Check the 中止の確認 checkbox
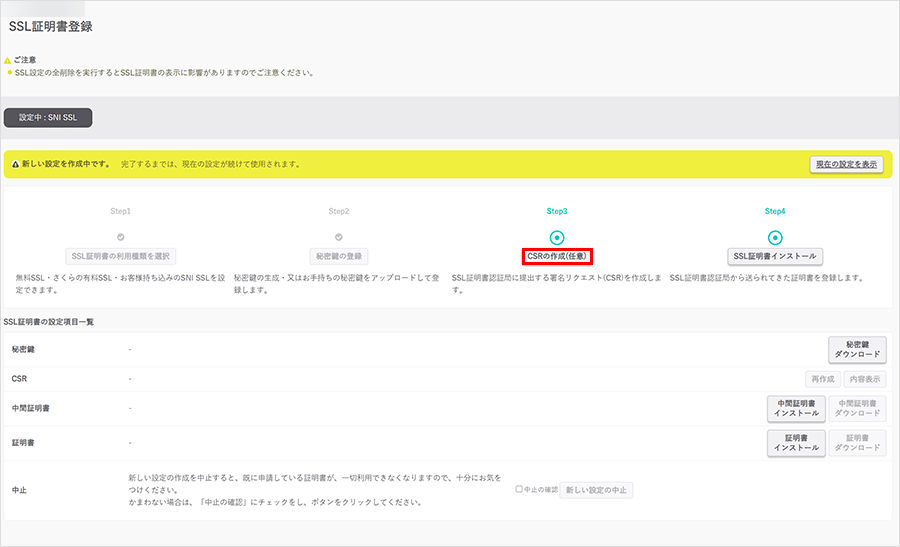The image size is (900, 547). (x=519, y=490)
